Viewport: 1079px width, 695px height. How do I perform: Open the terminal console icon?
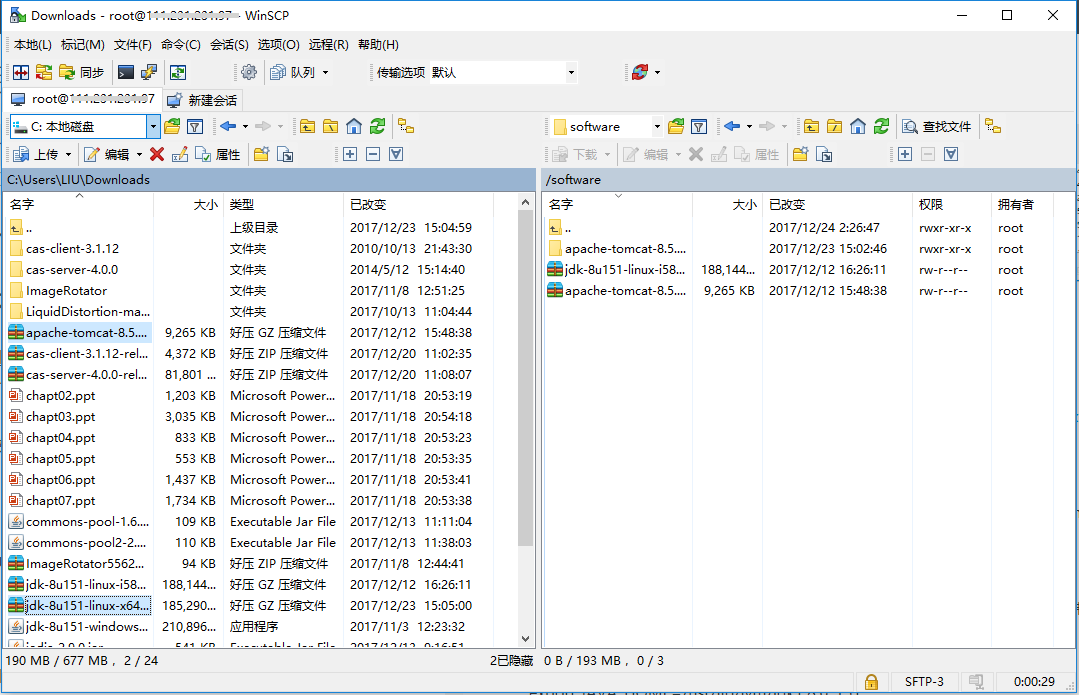[126, 72]
